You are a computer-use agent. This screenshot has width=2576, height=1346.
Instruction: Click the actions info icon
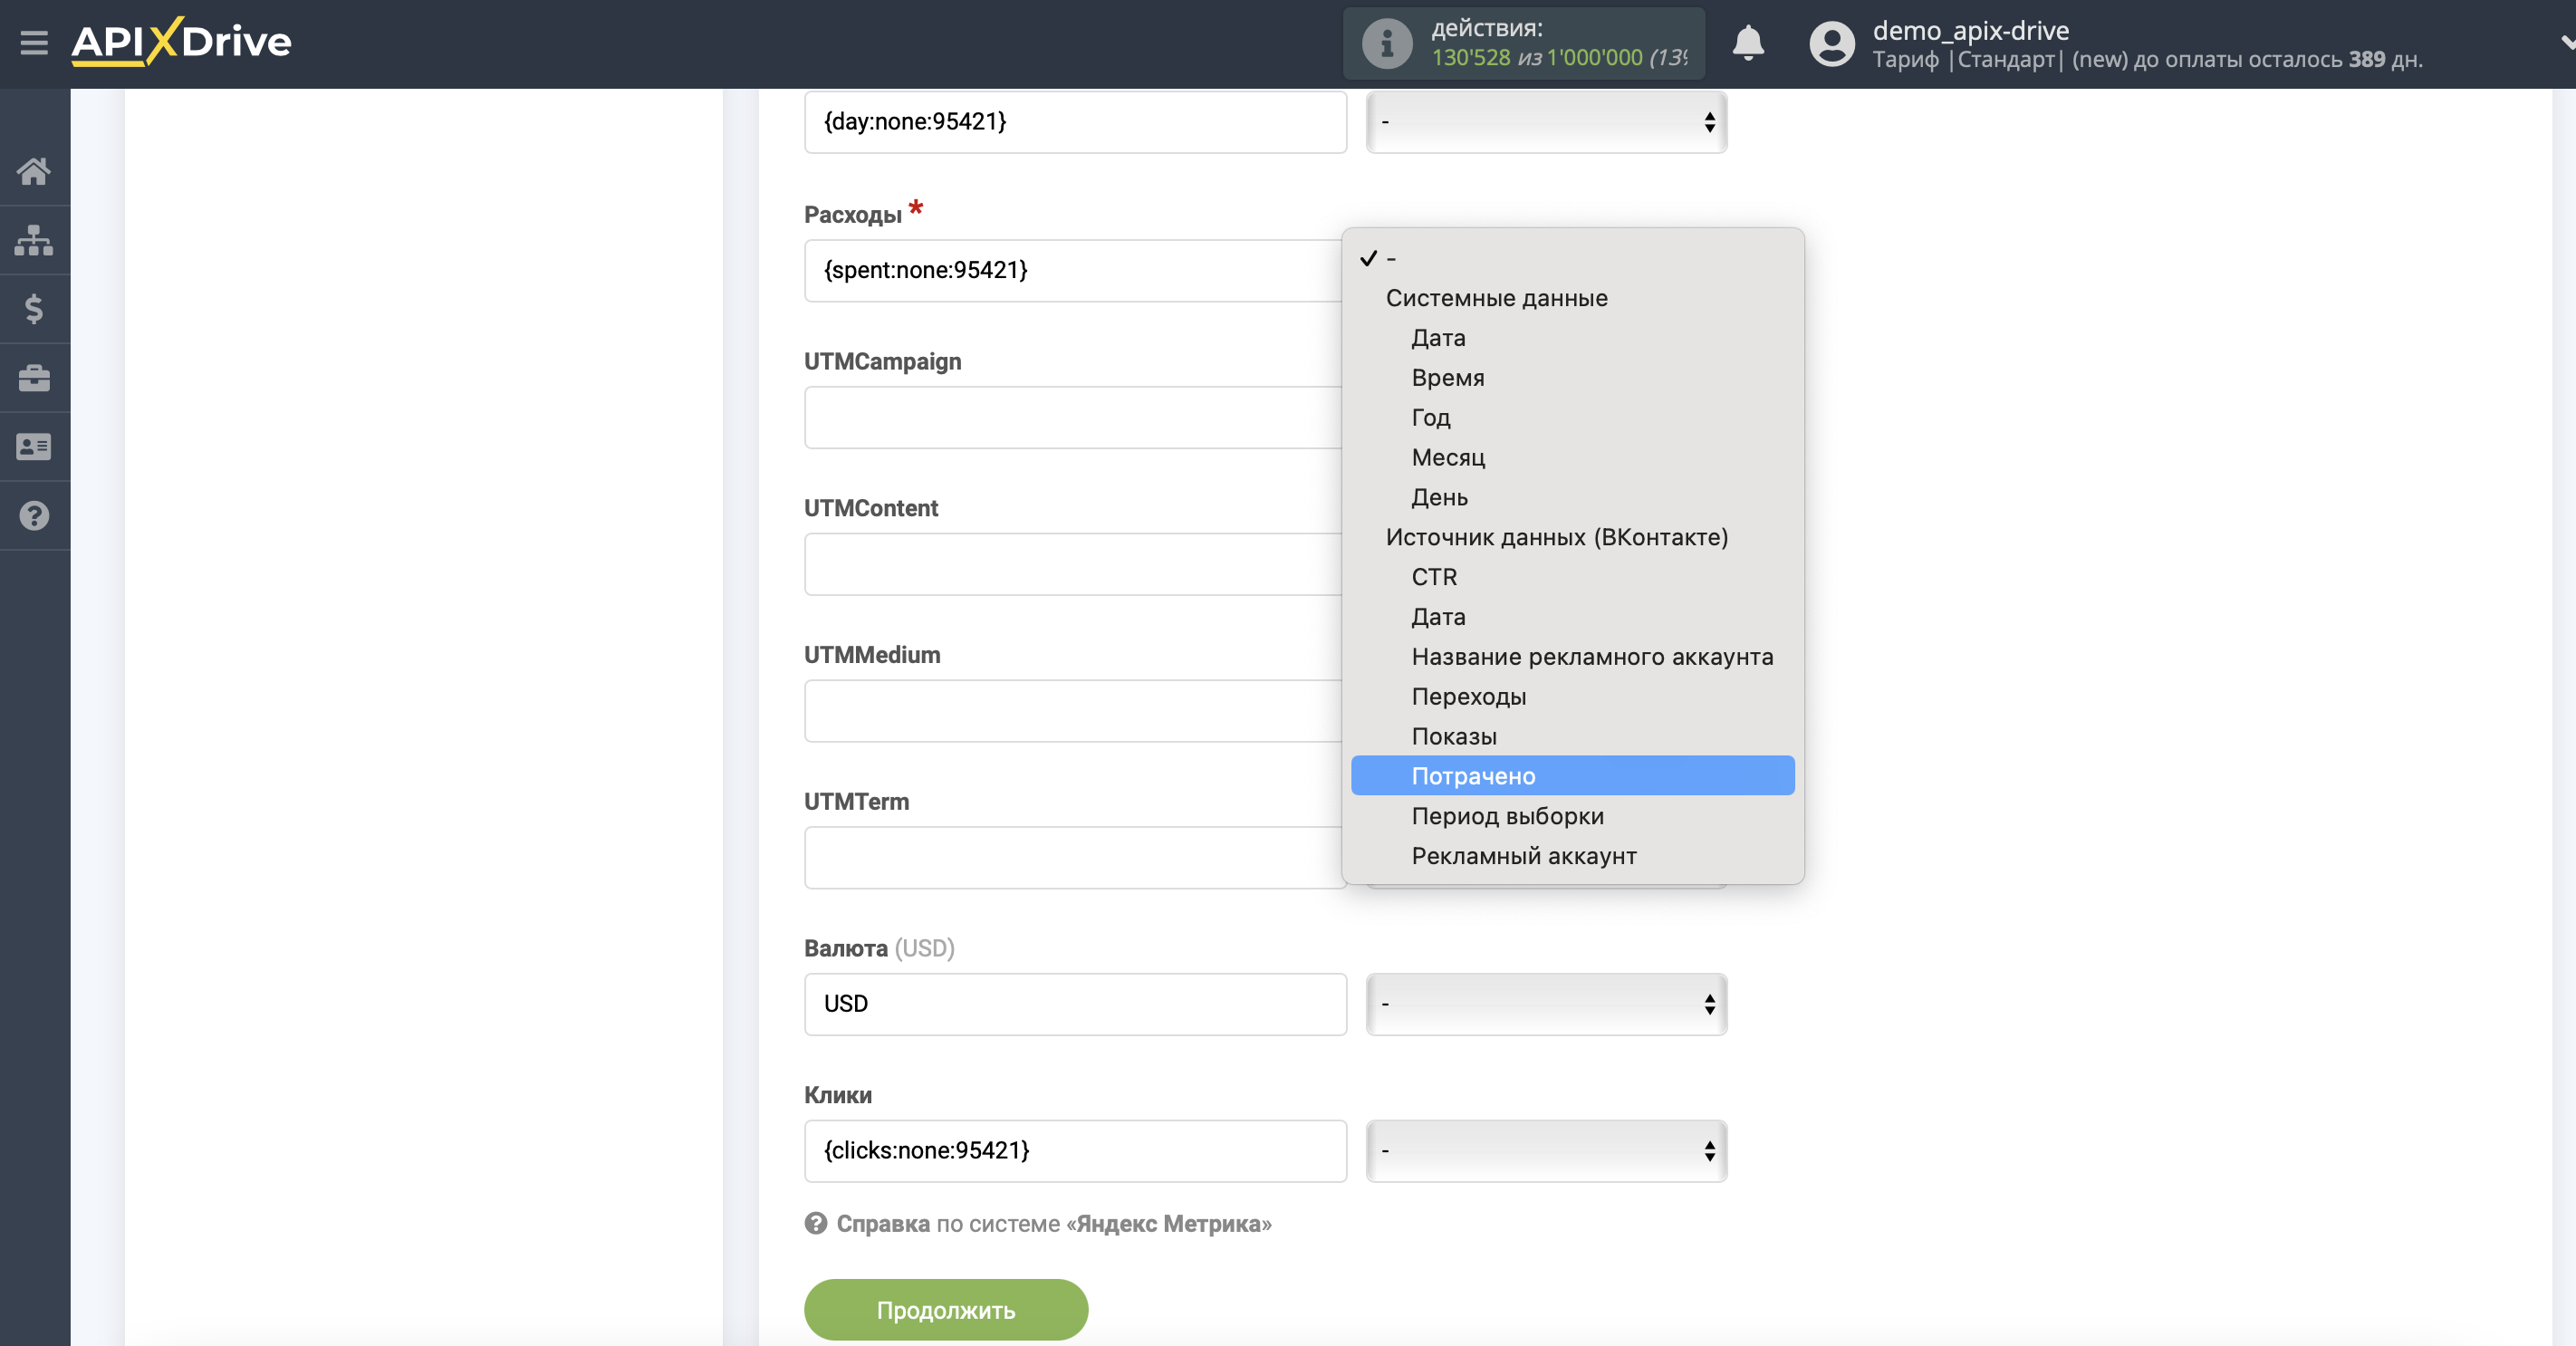pyautogui.click(x=1387, y=43)
